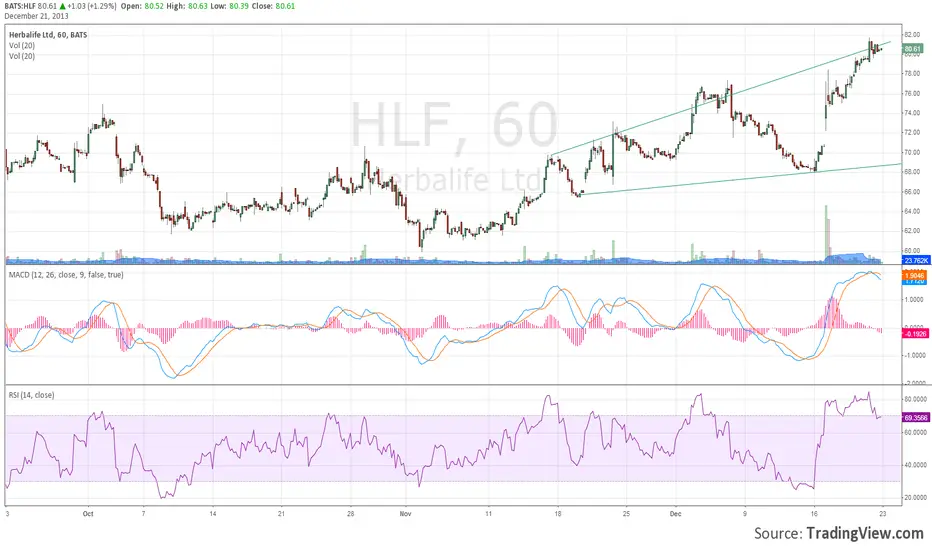Click the pink -0.1926 histogram value label

tap(915, 334)
